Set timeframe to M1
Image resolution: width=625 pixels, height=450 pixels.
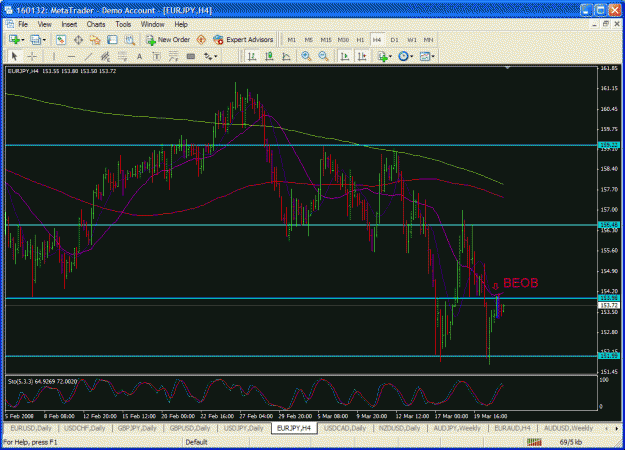pyautogui.click(x=292, y=40)
